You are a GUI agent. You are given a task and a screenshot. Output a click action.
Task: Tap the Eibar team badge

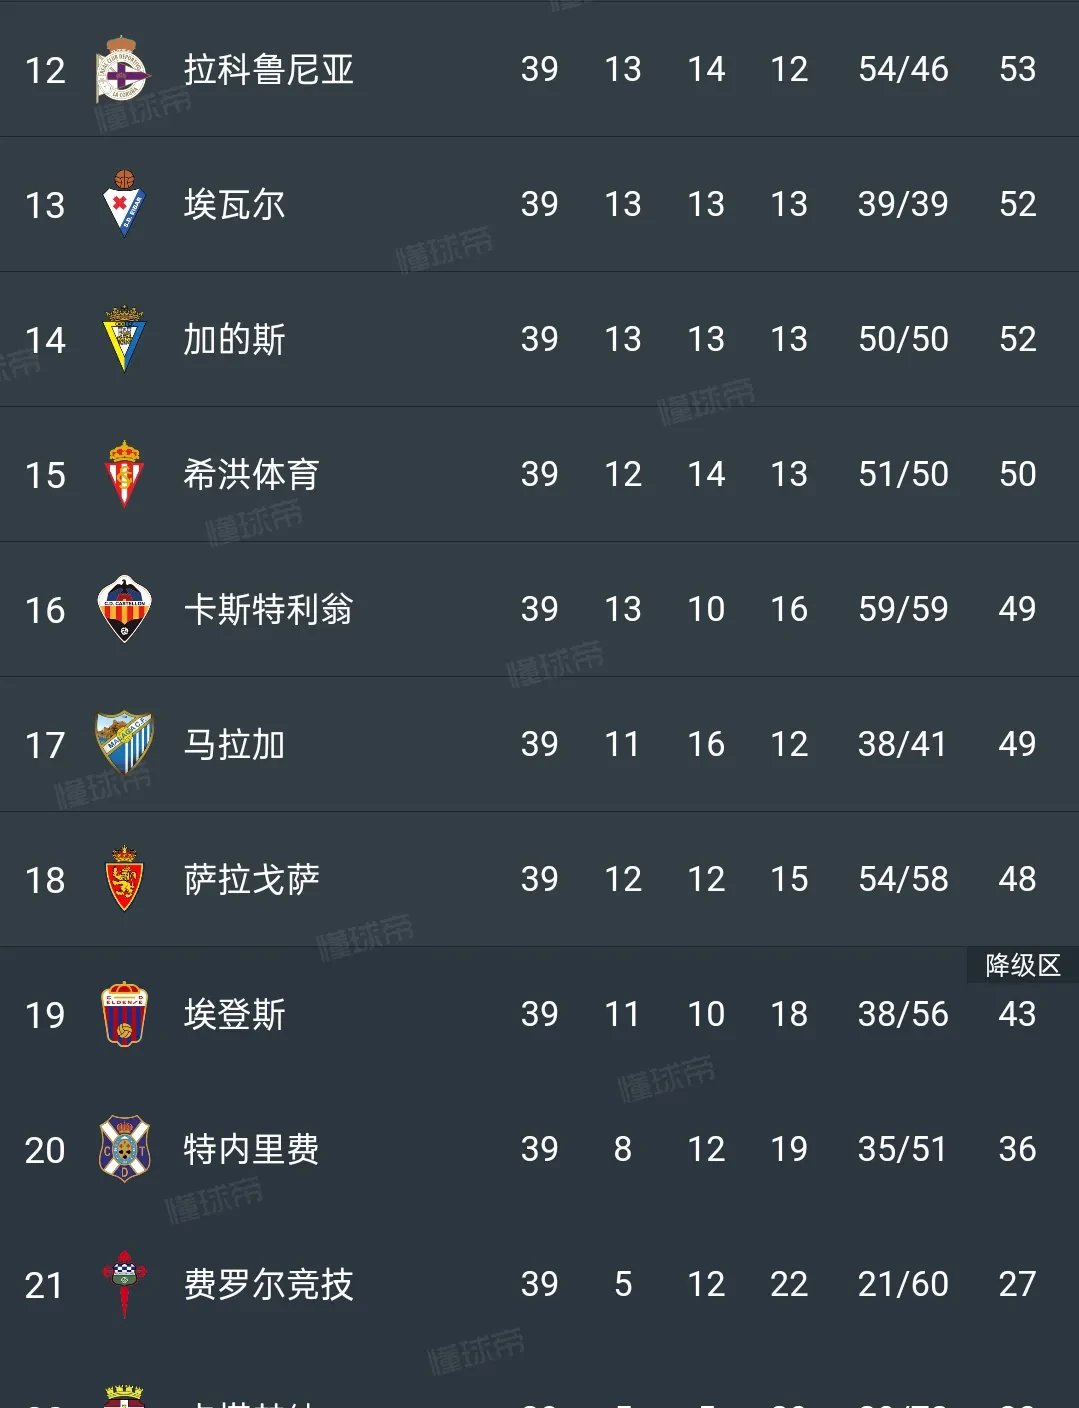coord(124,204)
